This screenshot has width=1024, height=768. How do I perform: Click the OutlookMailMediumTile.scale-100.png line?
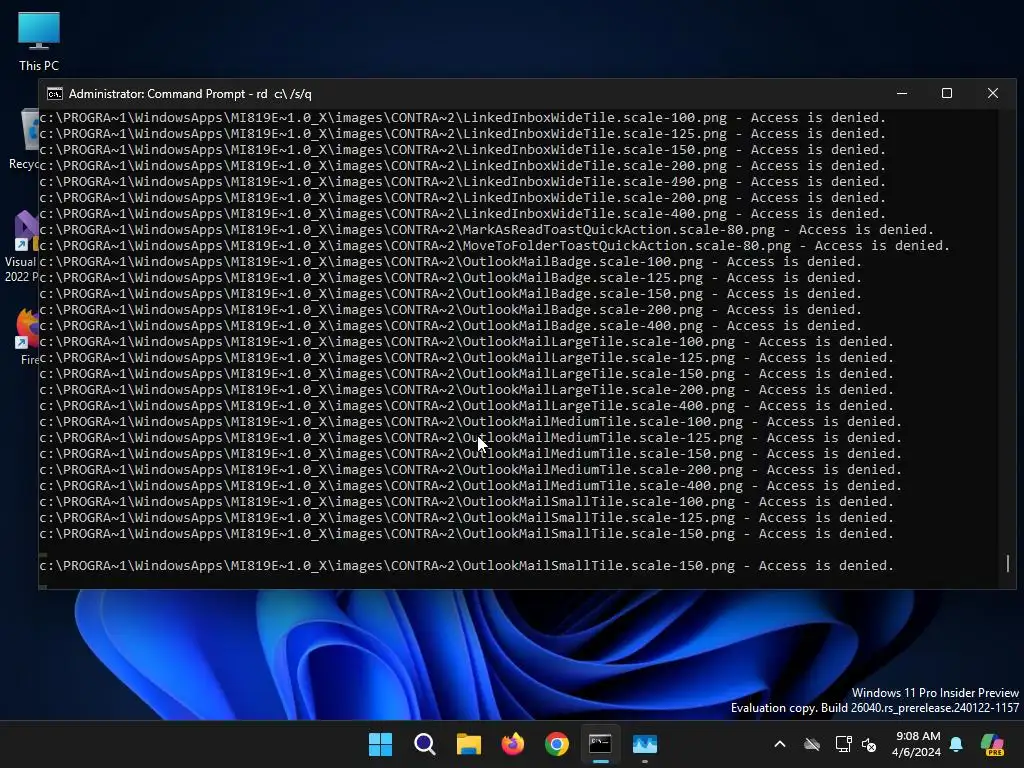click(x=470, y=421)
